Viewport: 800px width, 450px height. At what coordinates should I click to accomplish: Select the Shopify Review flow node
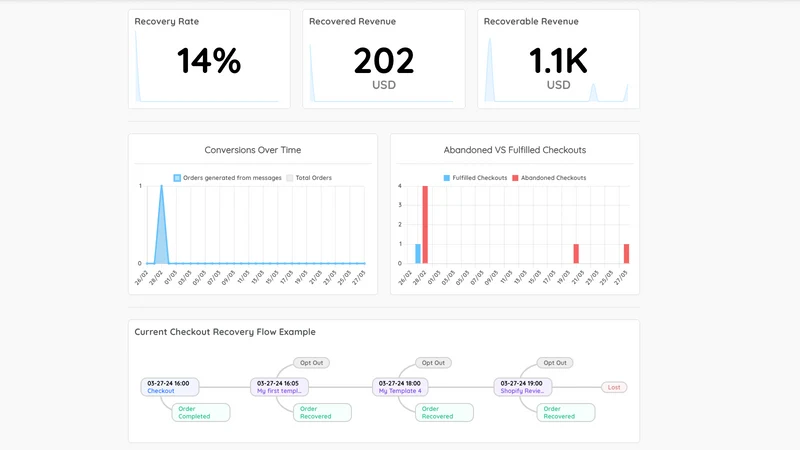coord(523,387)
